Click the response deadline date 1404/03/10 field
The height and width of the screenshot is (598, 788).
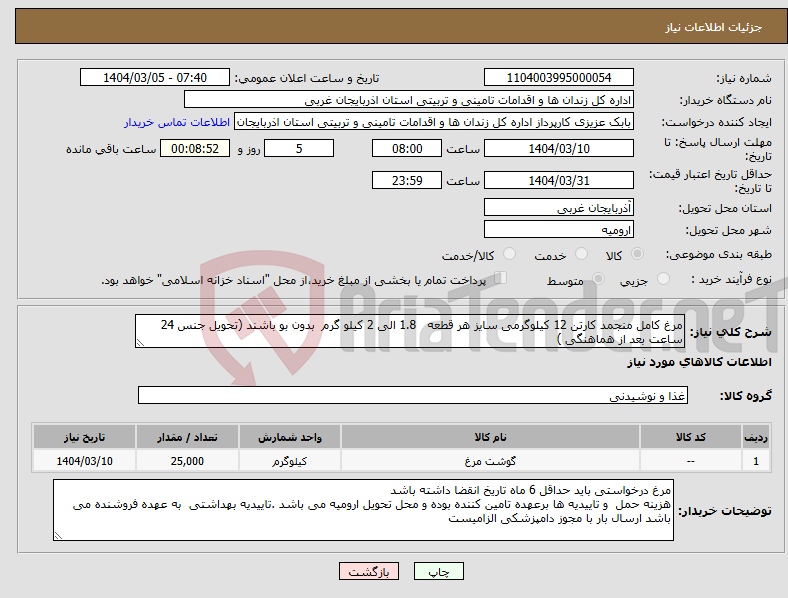point(558,148)
